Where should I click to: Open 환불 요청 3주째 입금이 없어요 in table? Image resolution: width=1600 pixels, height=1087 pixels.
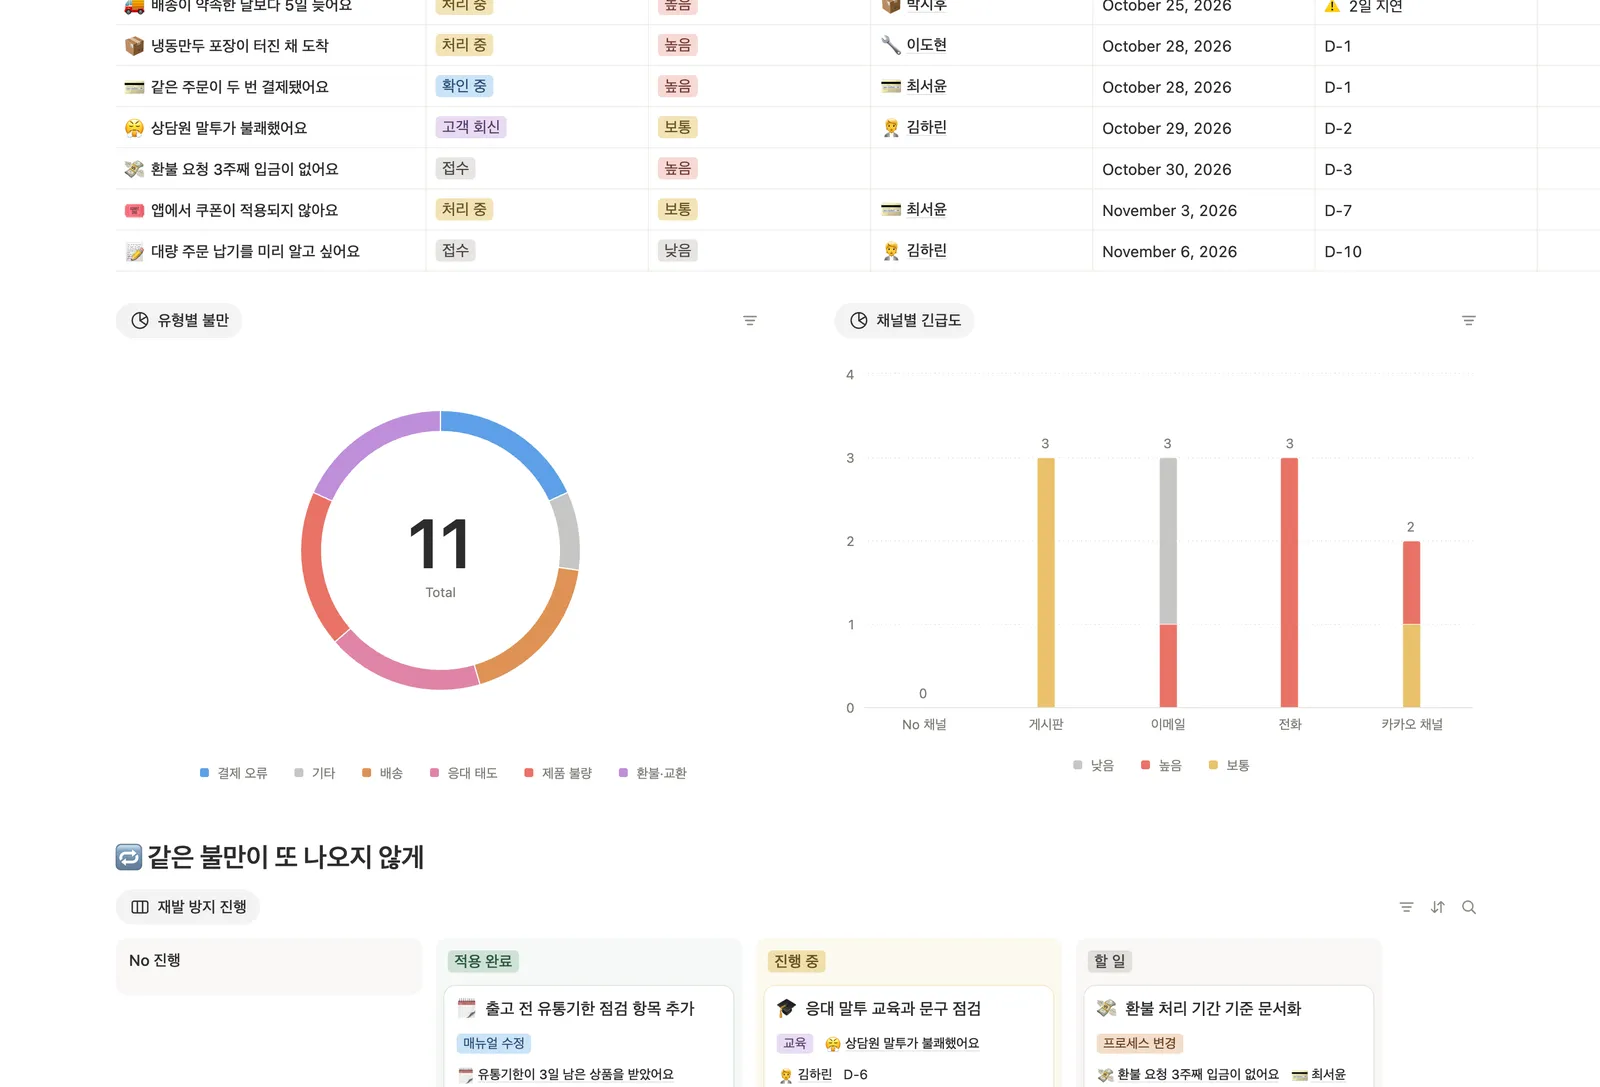tap(244, 169)
